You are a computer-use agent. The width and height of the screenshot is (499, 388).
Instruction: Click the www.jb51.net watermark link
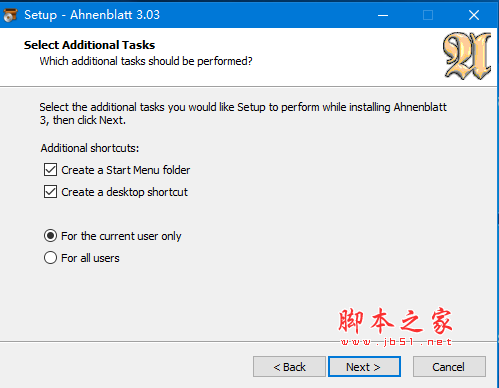[x=396, y=342]
